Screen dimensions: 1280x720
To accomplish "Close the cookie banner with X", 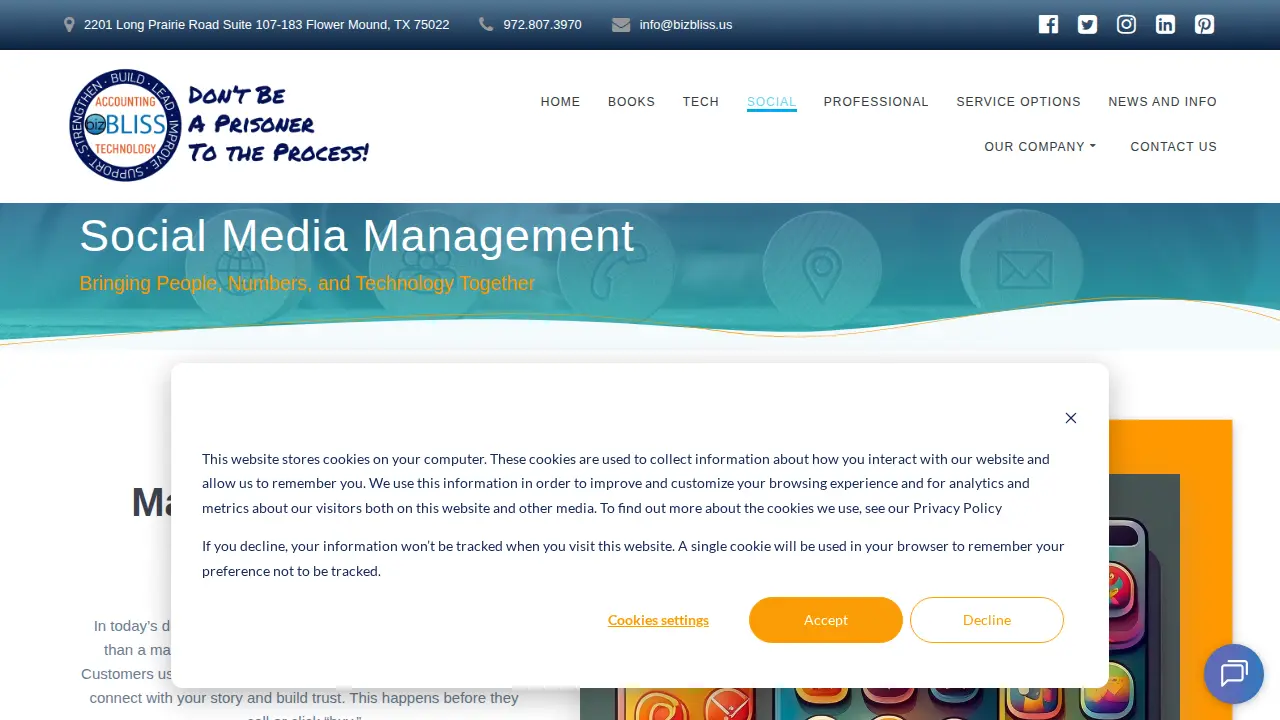I will pos(1071,418).
